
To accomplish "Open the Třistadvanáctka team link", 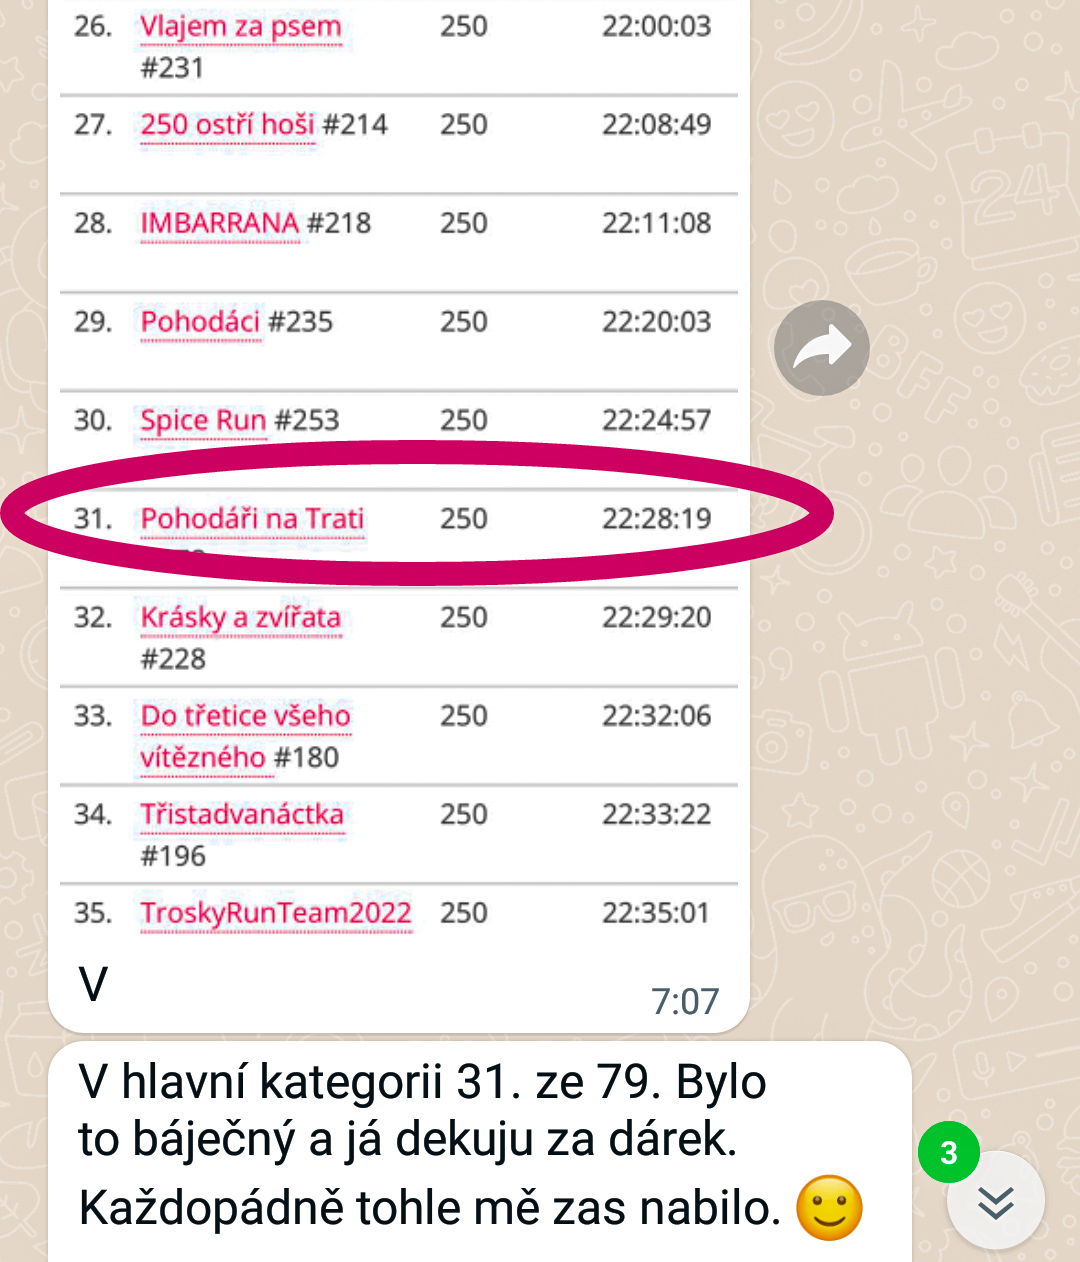I will point(241,815).
